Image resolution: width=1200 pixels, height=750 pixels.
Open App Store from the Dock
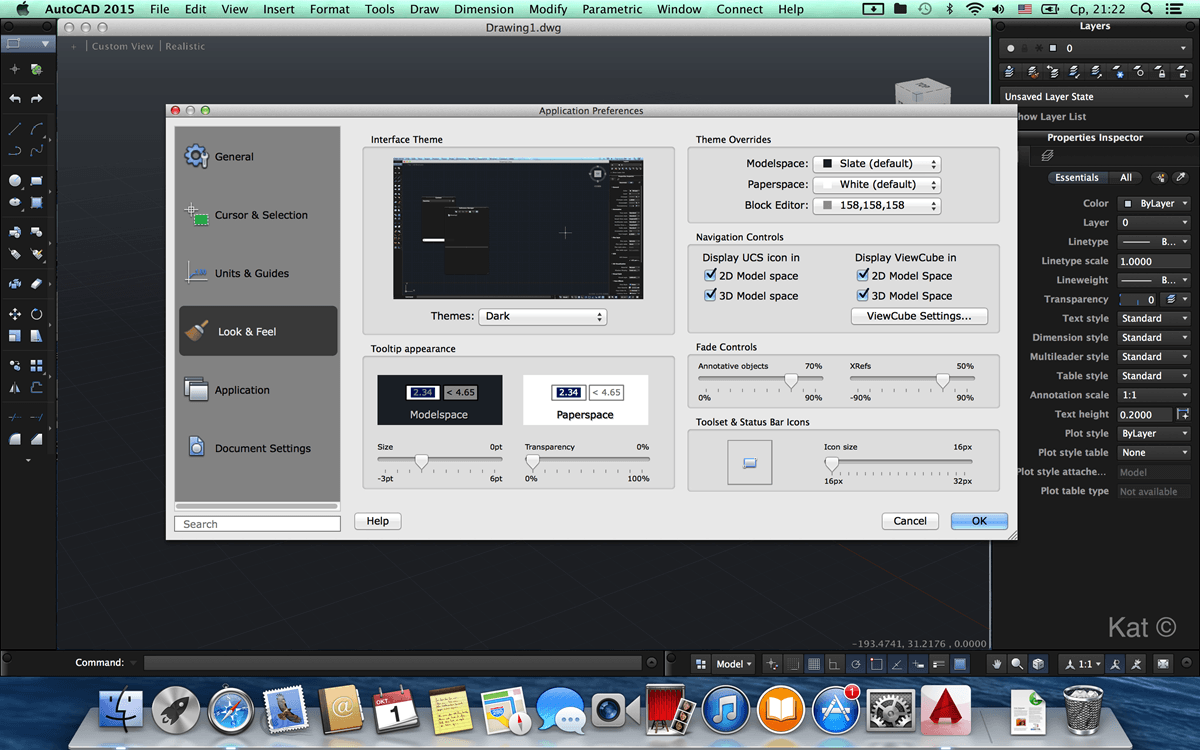pyautogui.click(x=836, y=711)
